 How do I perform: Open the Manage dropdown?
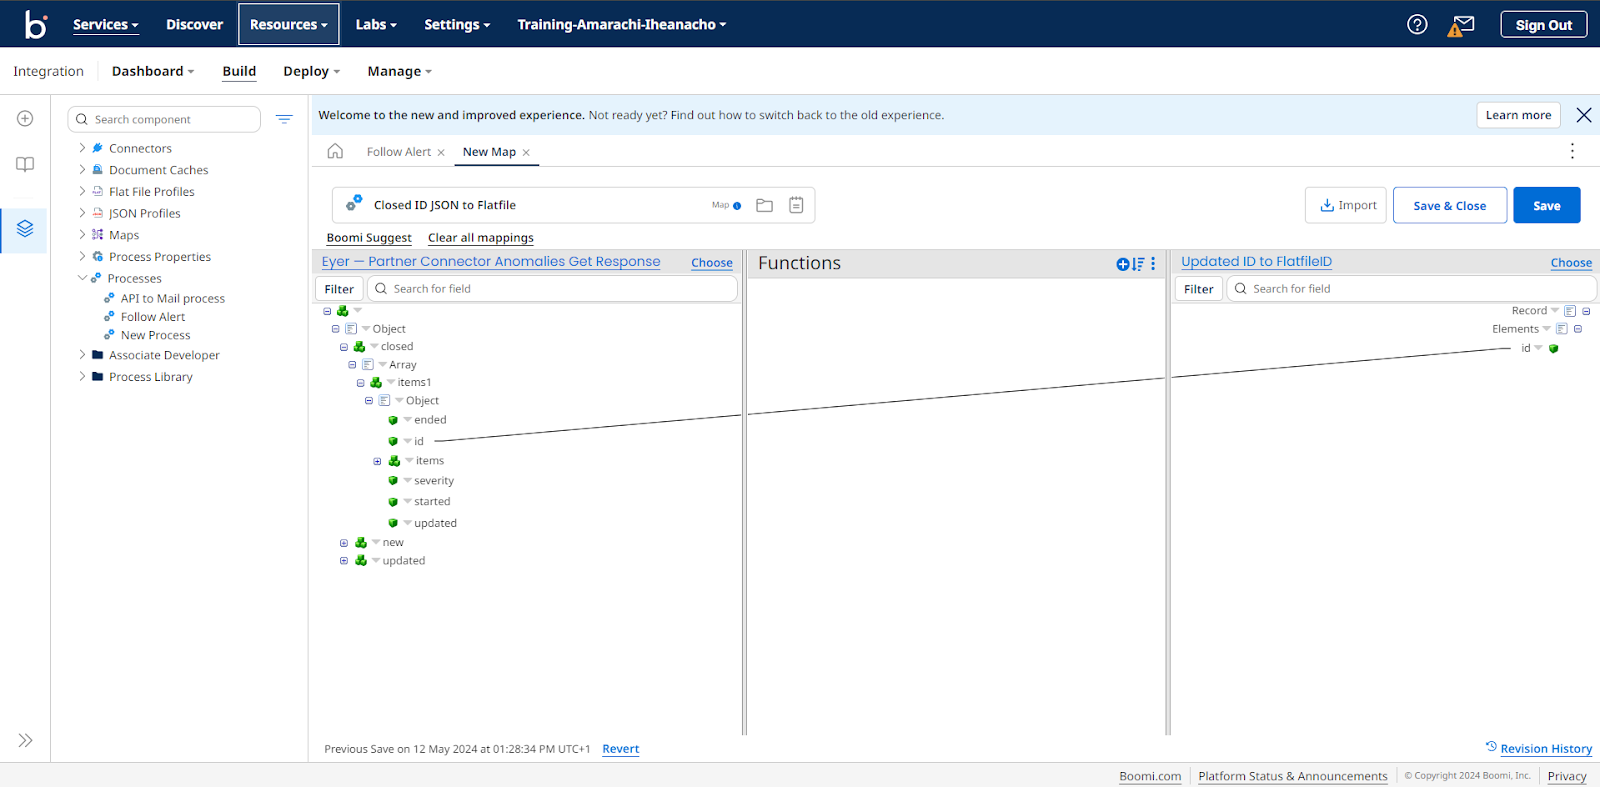tap(399, 71)
